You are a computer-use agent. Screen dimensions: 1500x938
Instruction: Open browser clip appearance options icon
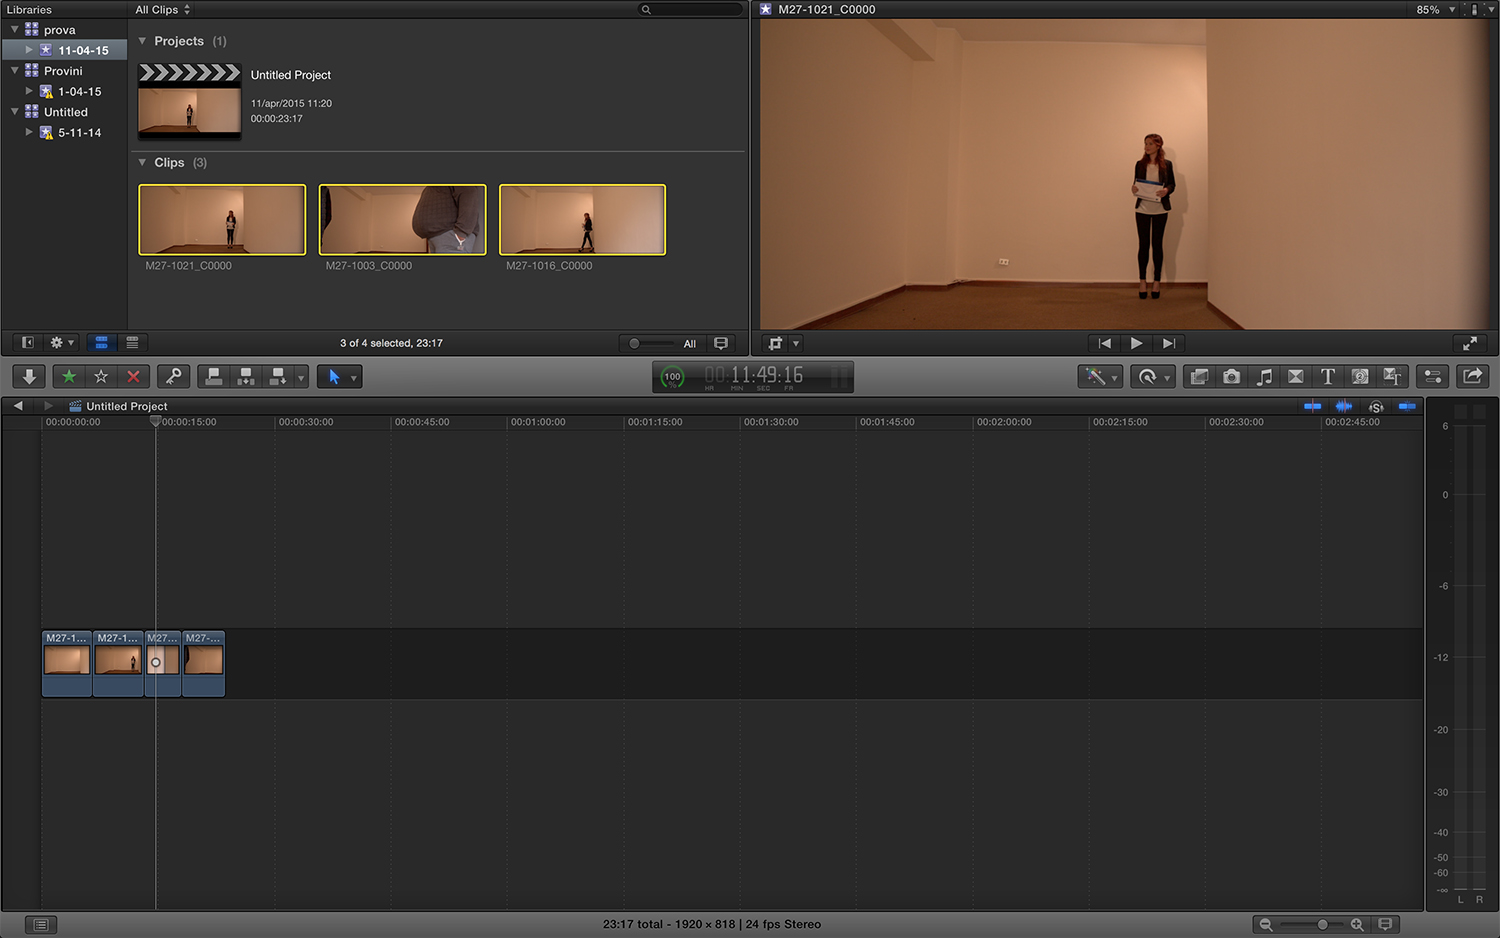pos(721,343)
